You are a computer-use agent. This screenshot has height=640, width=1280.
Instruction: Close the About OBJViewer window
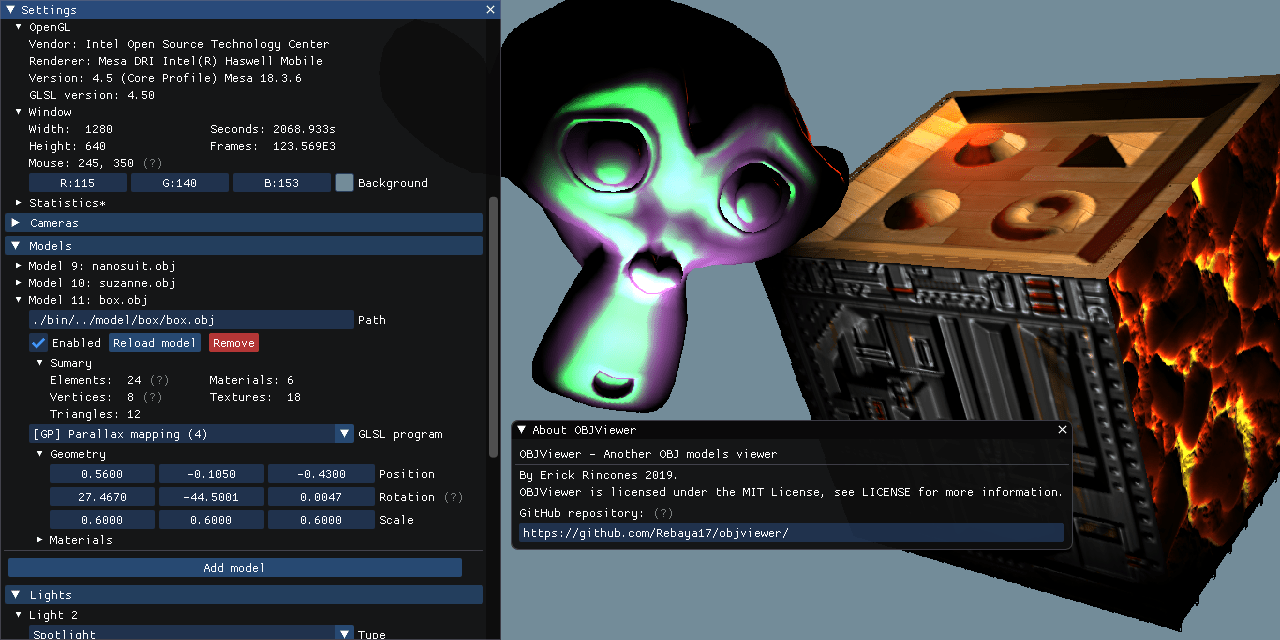tap(1062, 430)
